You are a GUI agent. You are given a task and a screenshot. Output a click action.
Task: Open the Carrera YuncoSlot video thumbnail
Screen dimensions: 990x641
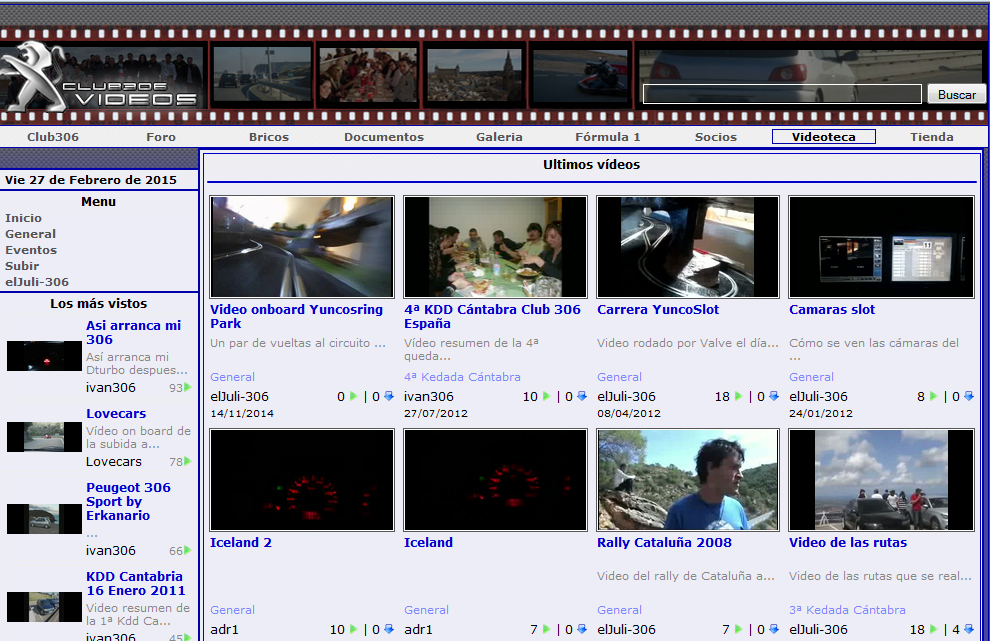pos(687,247)
